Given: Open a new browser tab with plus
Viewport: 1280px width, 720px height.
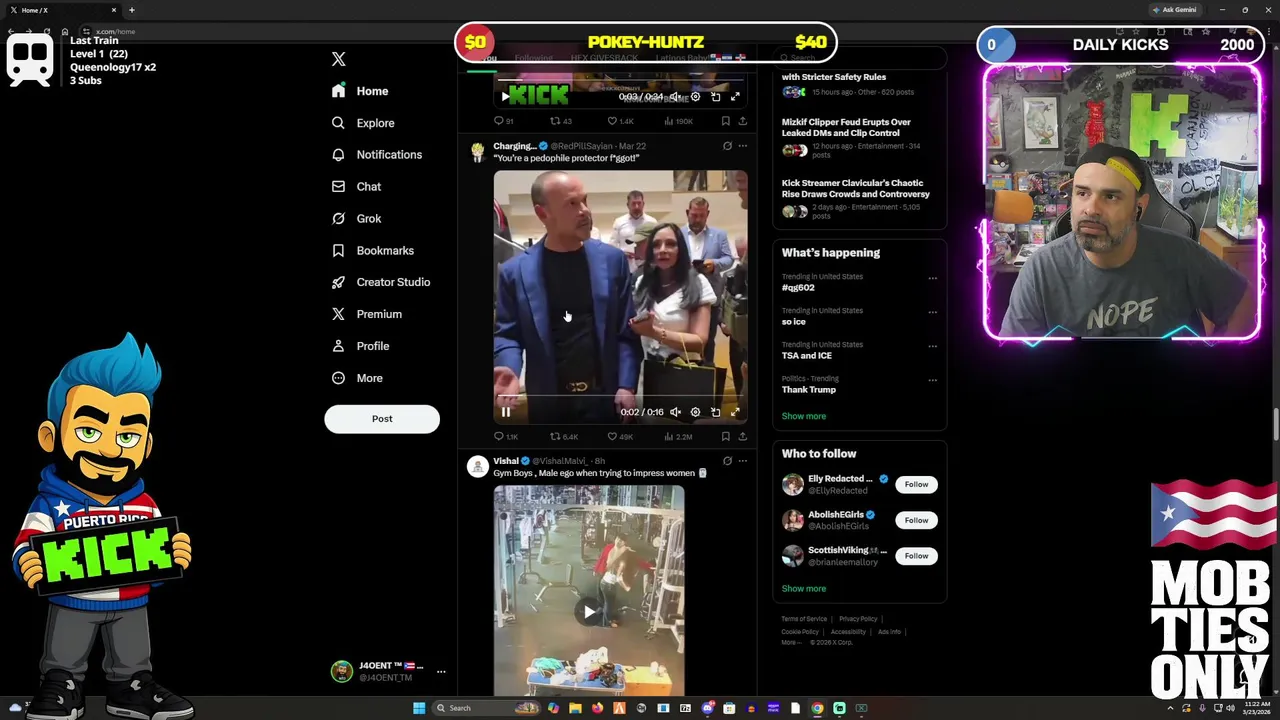Looking at the screenshot, I should tap(132, 10).
